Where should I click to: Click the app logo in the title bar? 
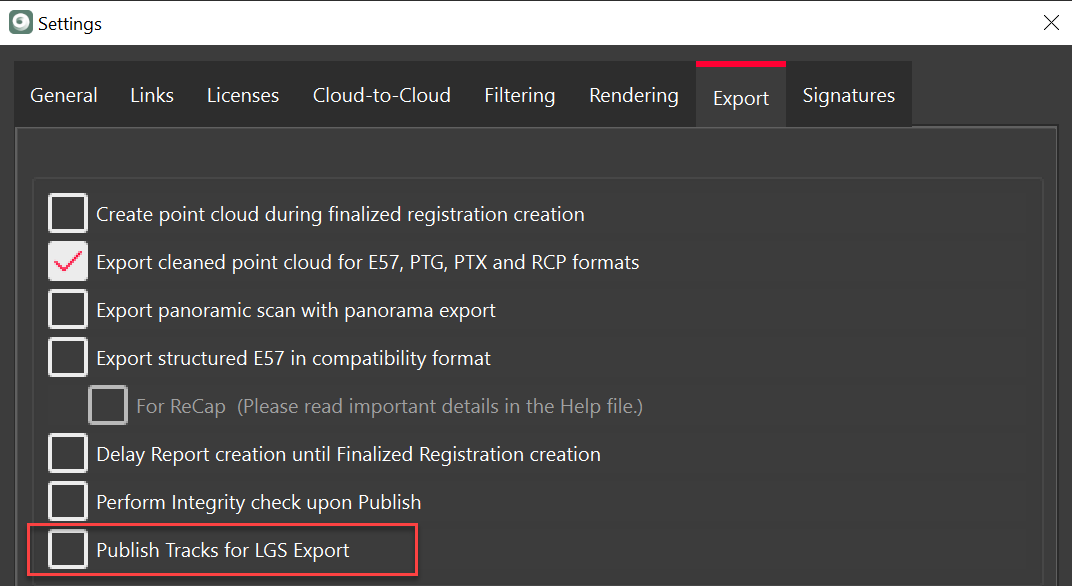click(20, 23)
